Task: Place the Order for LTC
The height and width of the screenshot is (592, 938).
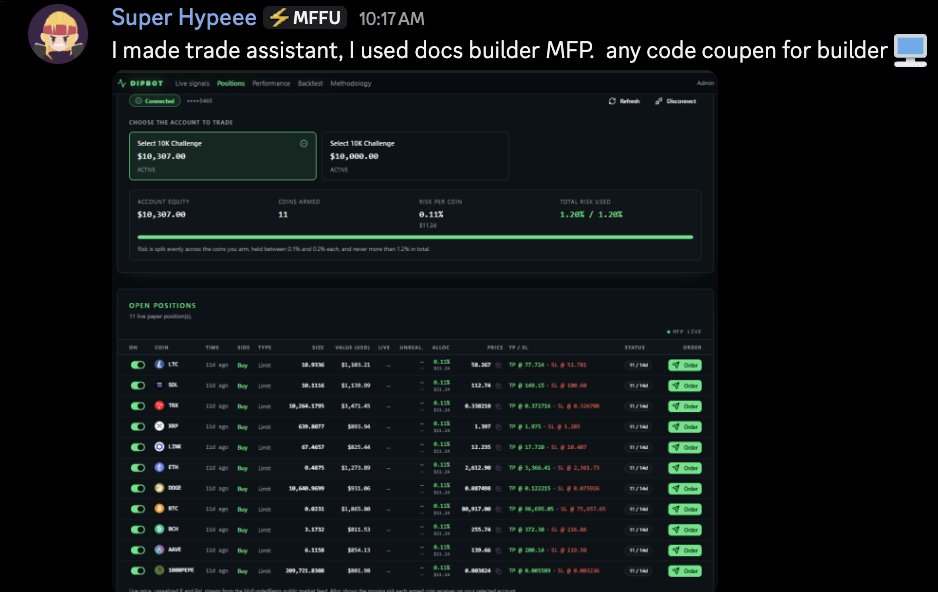Action: pos(685,365)
